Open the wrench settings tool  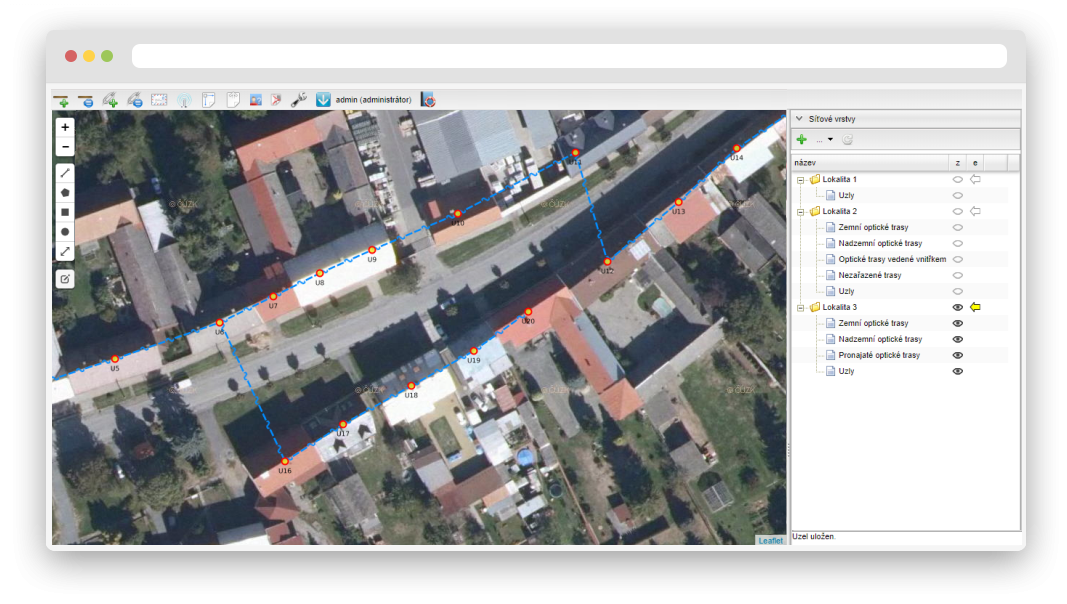tap(298, 100)
